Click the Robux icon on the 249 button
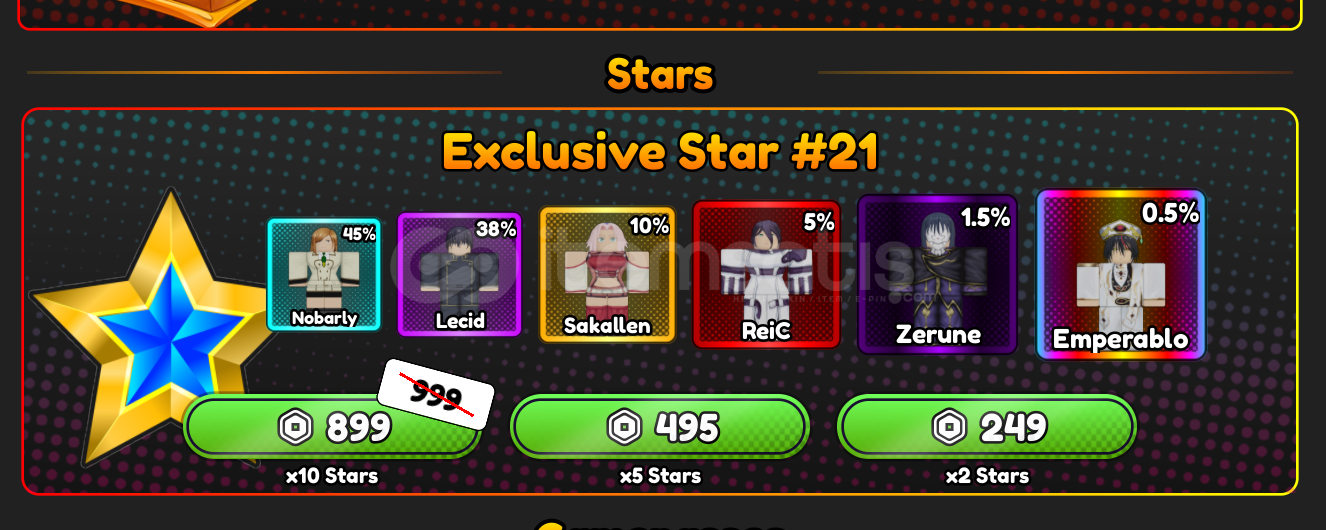 coord(949,428)
